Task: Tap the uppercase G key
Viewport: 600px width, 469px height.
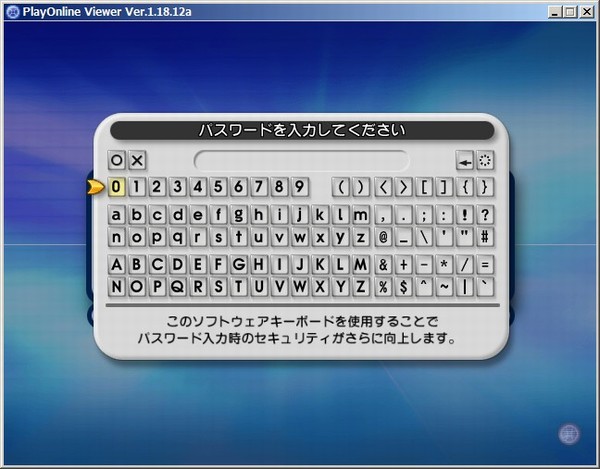Action: [238, 265]
